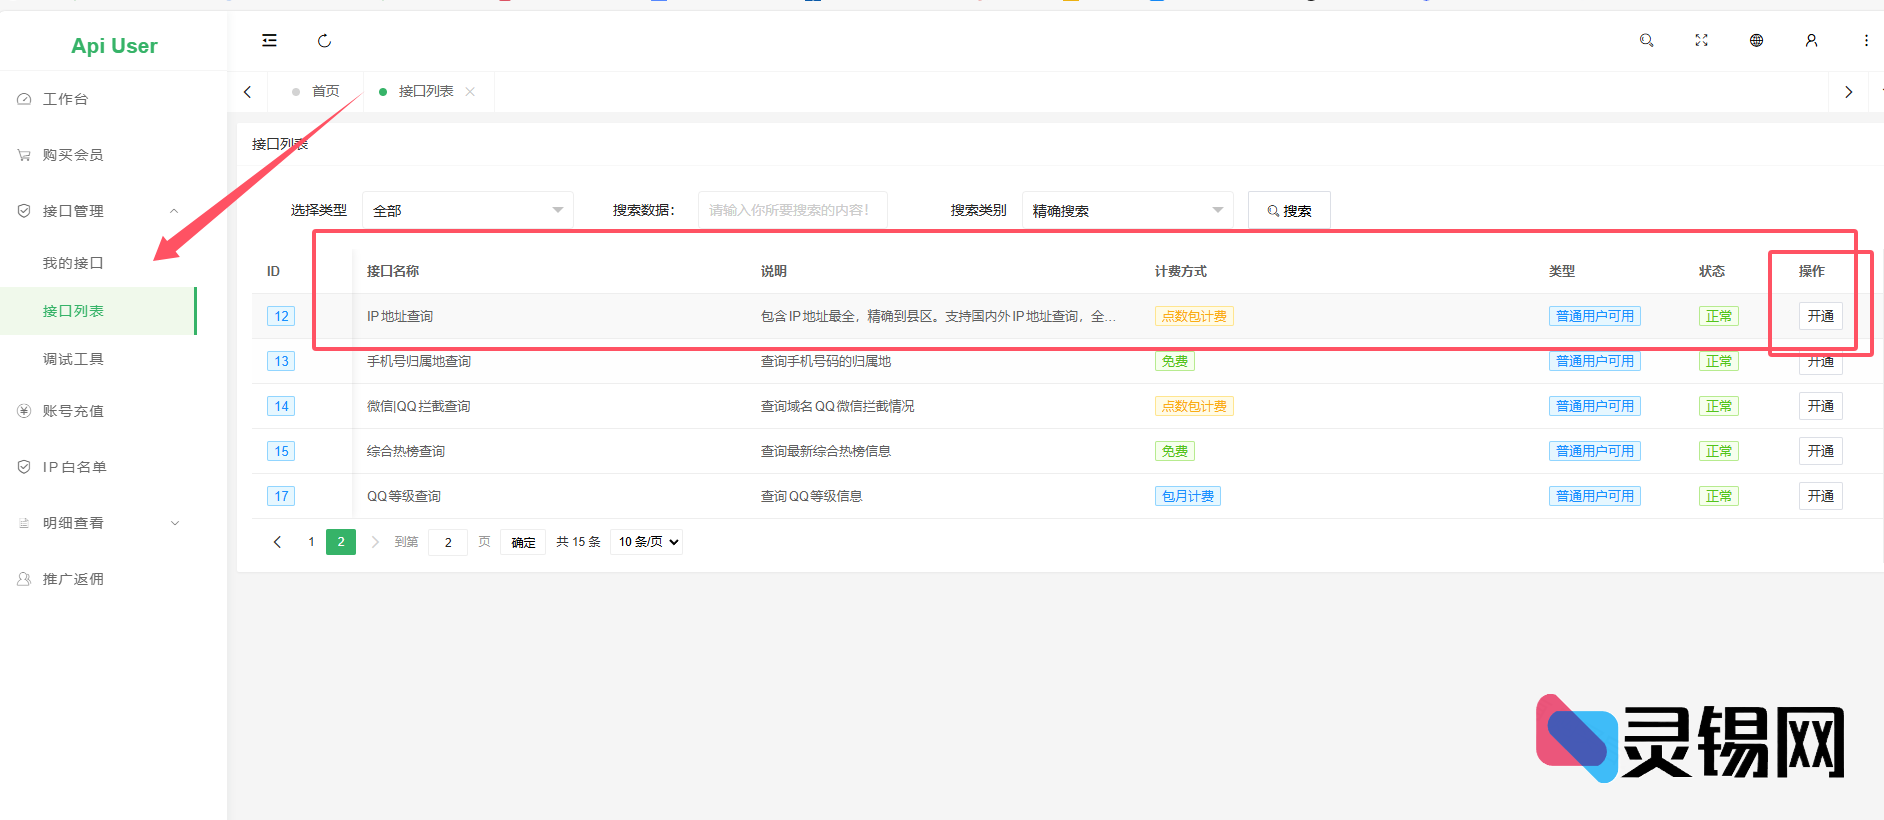Toggle fullscreen mode icon
This screenshot has width=1884, height=820.
point(1701,41)
